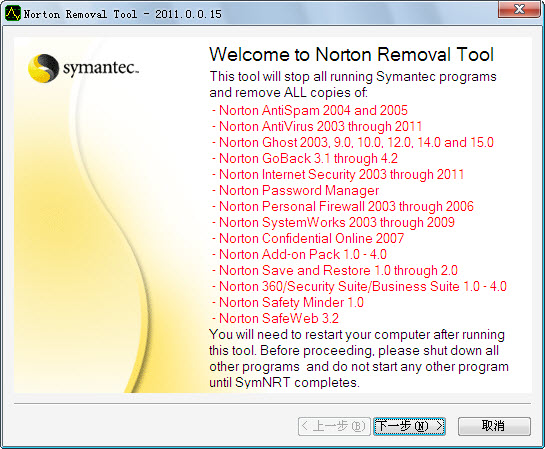Click the Norton Removal Tool title bar icon
Image resolution: width=545 pixels, height=449 pixels.
pos(13,14)
